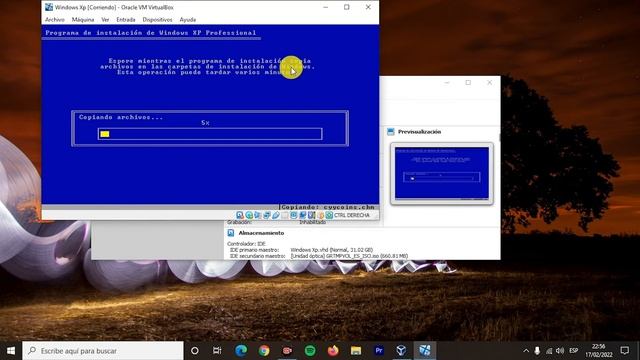
Task: Open the Ver menu
Action: pyautogui.click(x=105, y=20)
